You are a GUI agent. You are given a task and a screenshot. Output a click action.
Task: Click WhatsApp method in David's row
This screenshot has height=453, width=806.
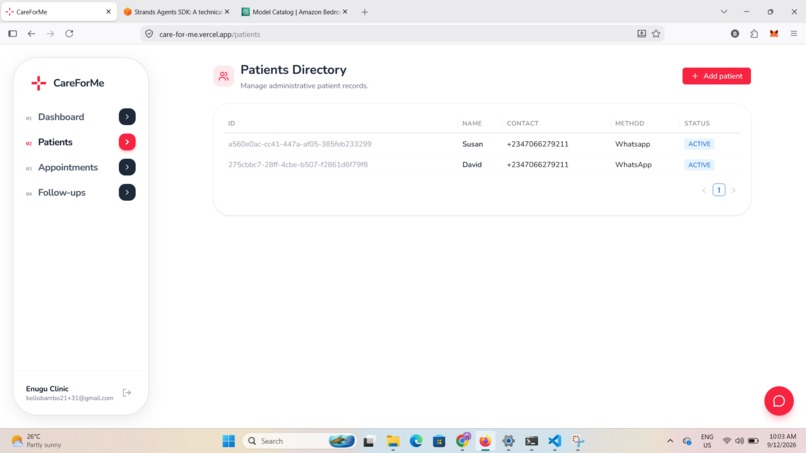pos(633,165)
